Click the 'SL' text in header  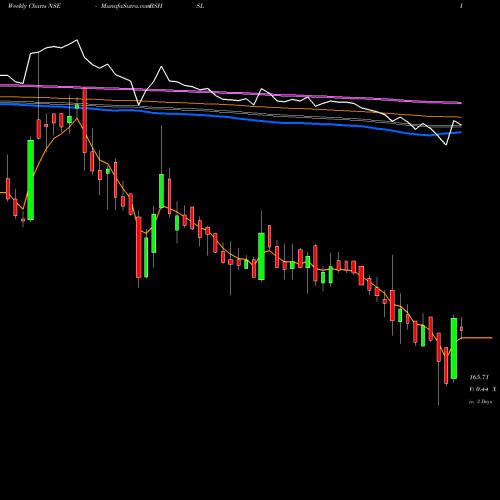(200, 6)
